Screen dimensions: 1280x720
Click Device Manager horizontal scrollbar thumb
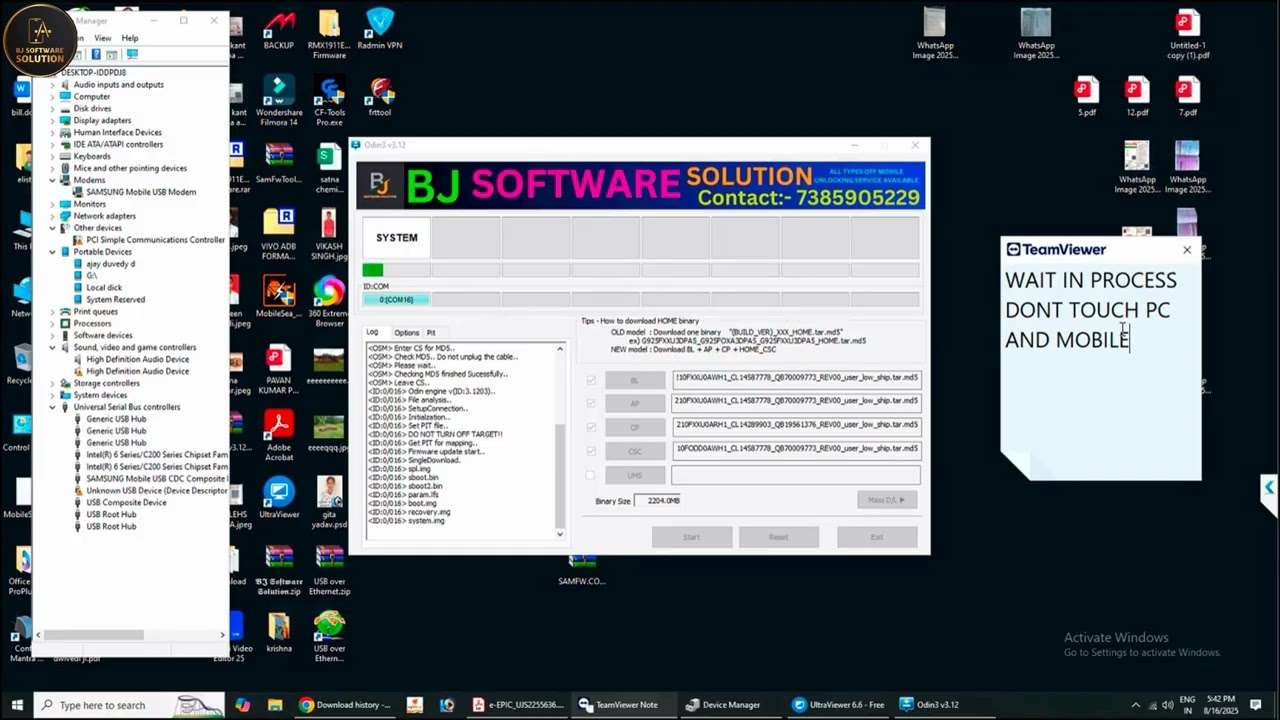[x=93, y=634]
